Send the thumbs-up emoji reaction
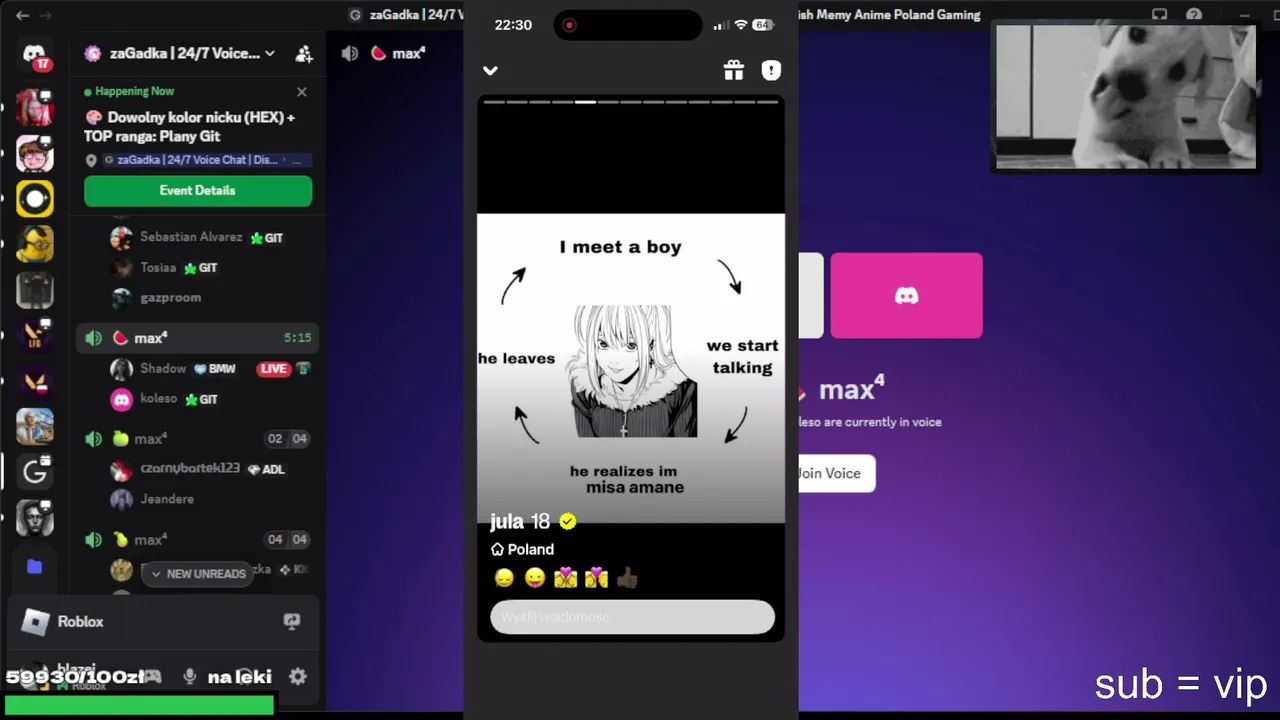The width and height of the screenshot is (1280, 720). (627, 578)
